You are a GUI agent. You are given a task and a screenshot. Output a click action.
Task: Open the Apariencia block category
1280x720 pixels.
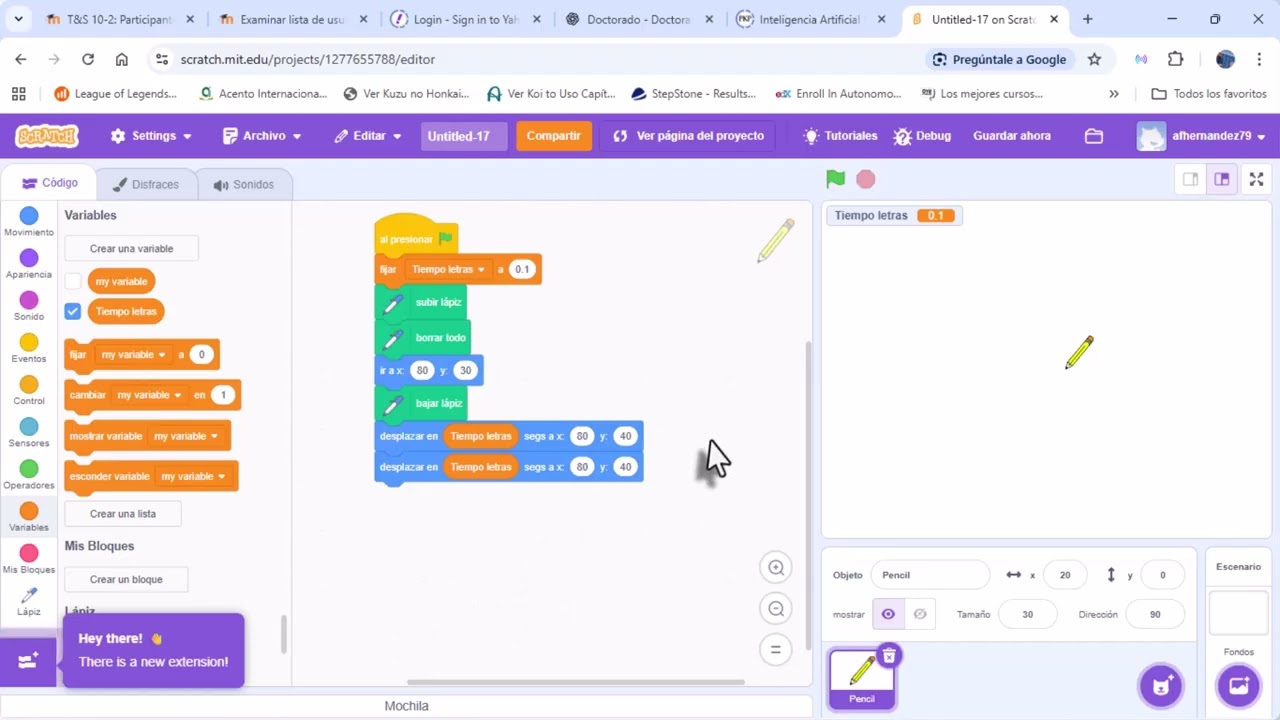click(x=29, y=264)
